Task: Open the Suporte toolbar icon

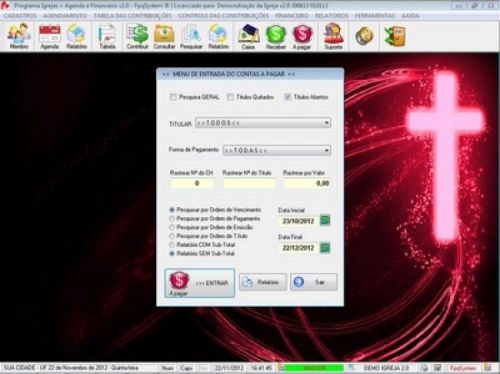Action: [333, 36]
